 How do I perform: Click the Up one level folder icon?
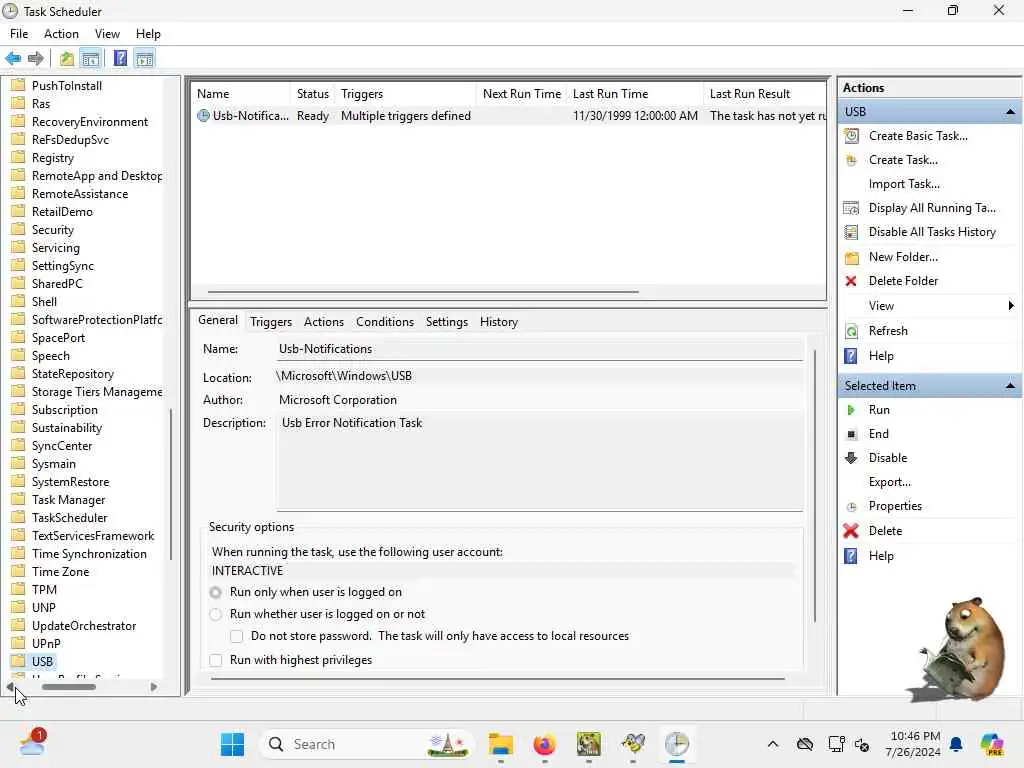tap(67, 59)
